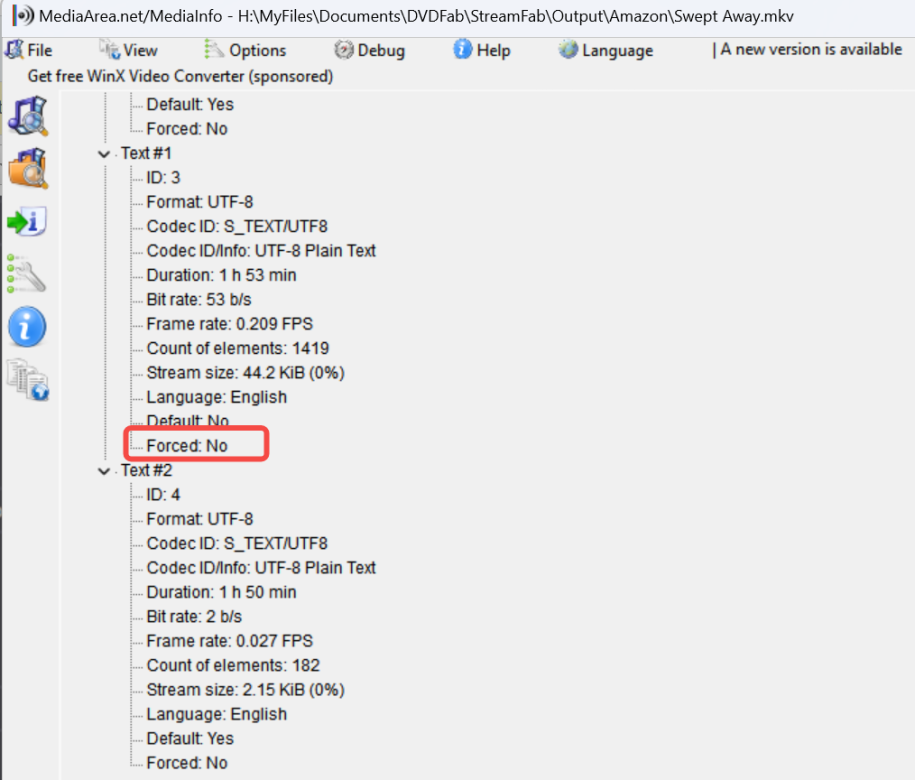Viewport: 915px width, 780px height.
Task: Select Frame rate: 0.209 FPS row
Action: tap(229, 324)
